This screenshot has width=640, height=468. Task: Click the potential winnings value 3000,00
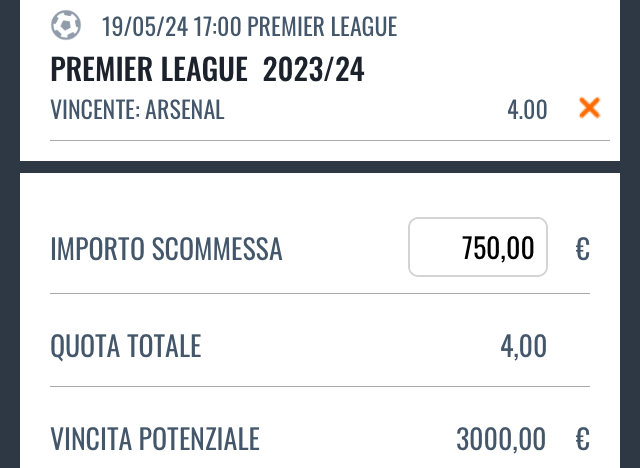(501, 439)
